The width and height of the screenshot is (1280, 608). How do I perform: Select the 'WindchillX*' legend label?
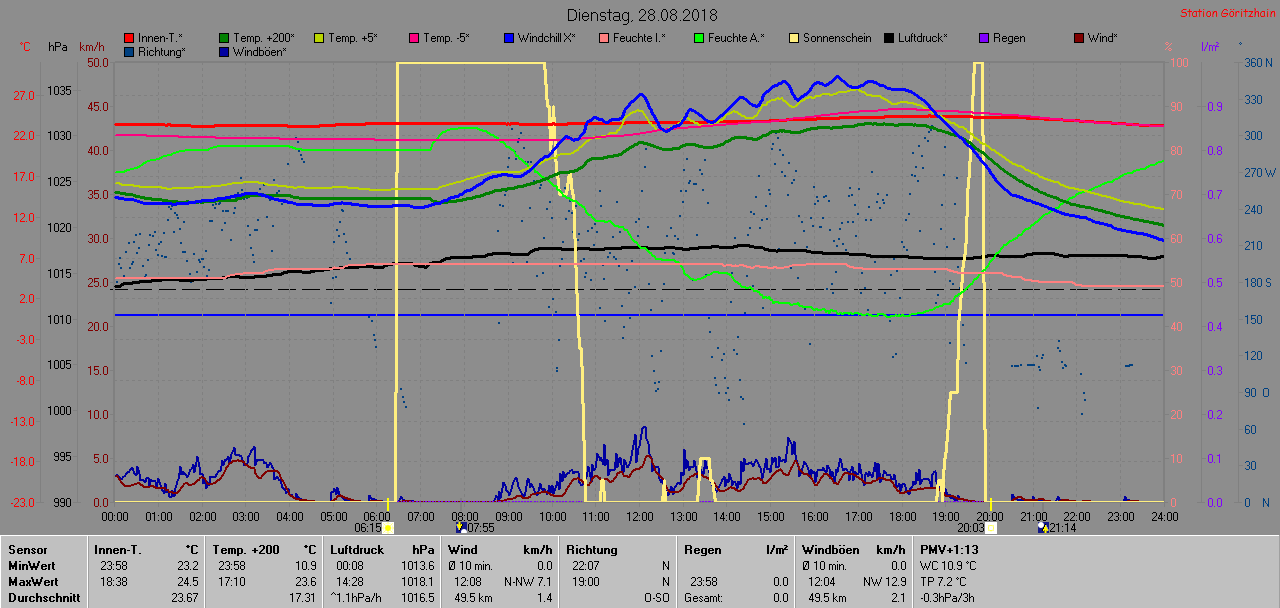547,38
